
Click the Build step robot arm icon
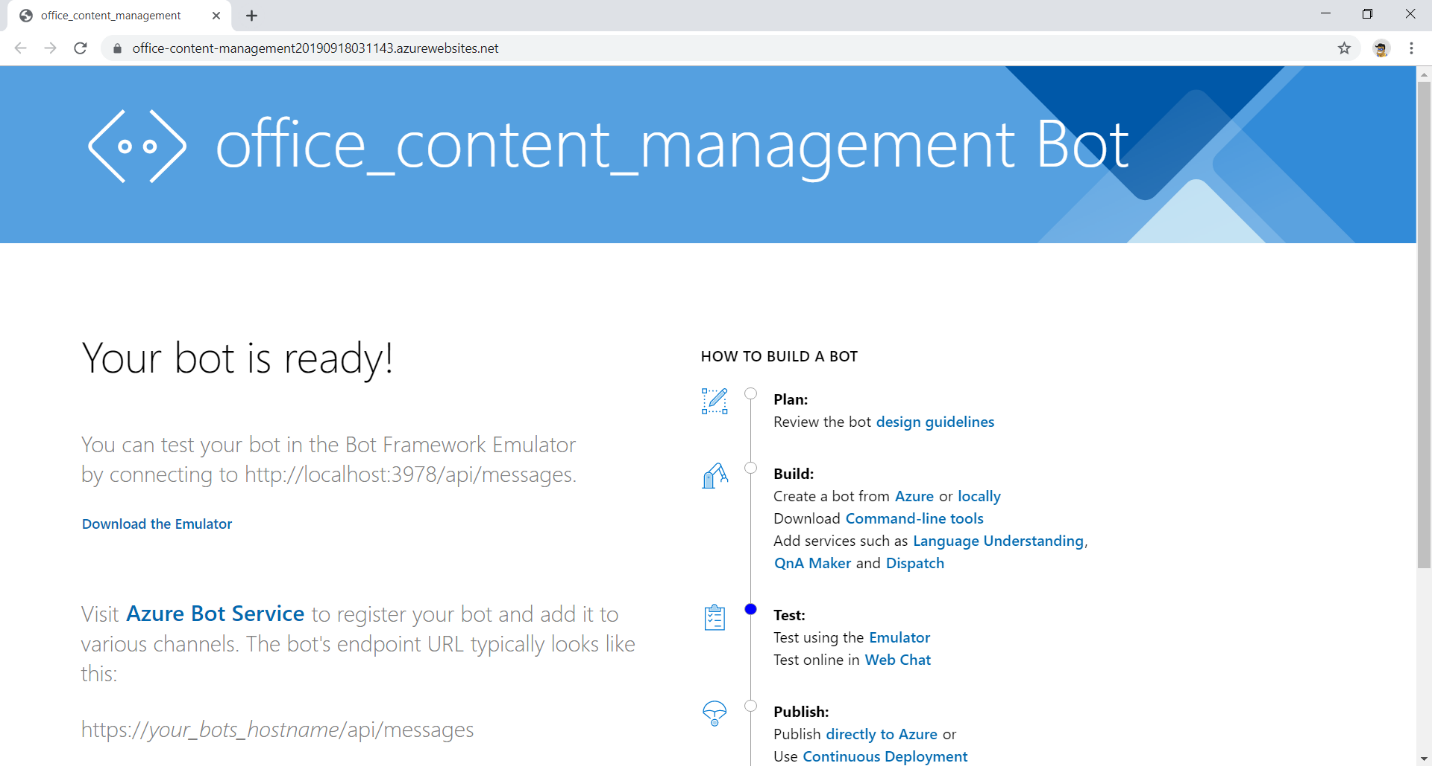tap(714, 477)
